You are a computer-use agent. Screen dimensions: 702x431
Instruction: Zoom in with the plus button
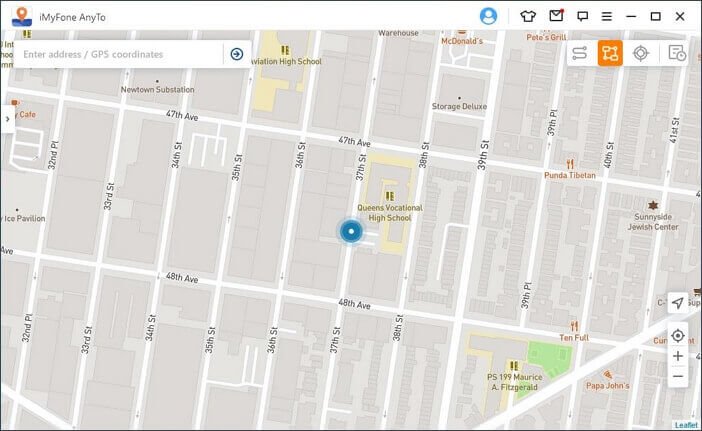pyautogui.click(x=678, y=356)
